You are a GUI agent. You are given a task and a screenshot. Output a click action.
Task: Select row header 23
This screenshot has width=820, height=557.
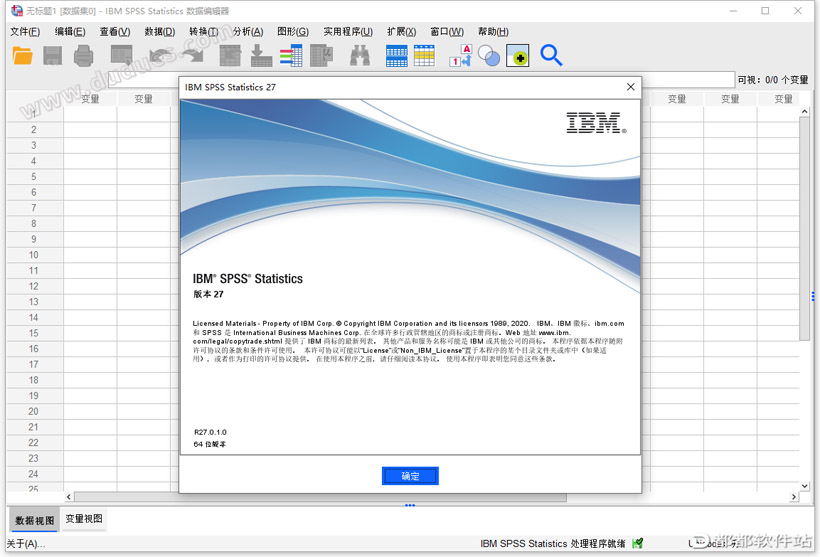(34, 458)
